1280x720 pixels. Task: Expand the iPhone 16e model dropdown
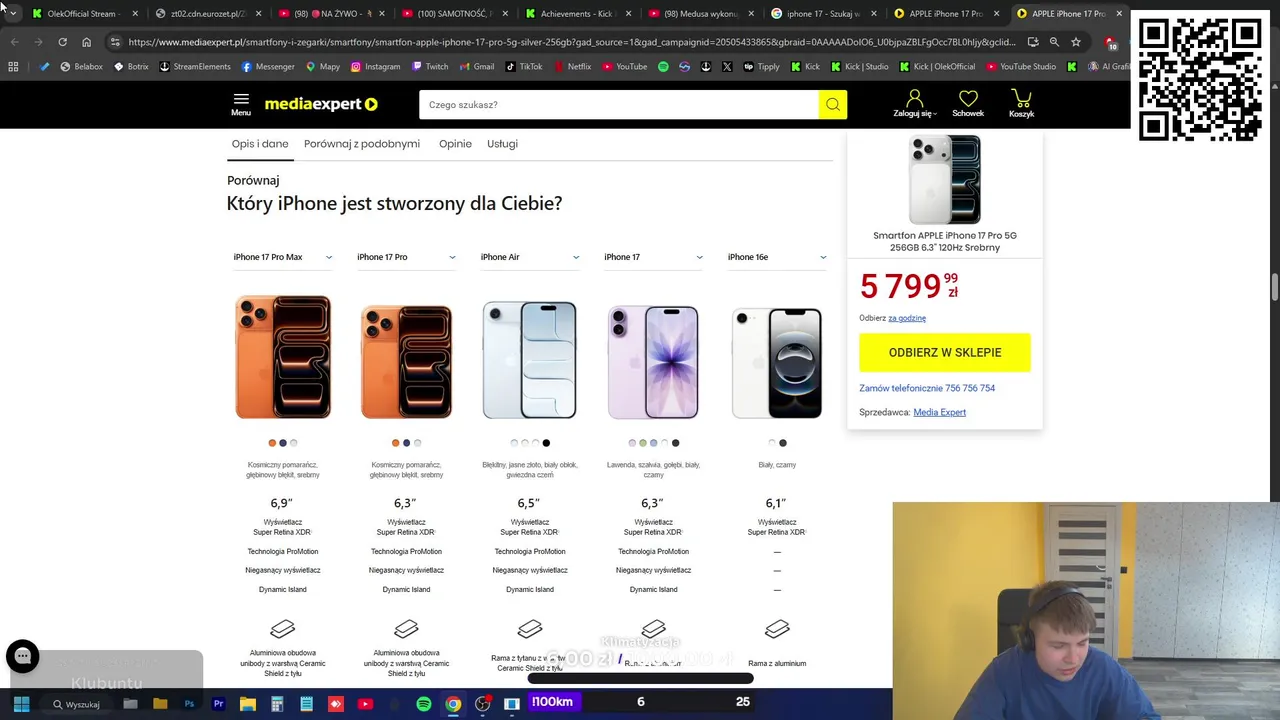click(777, 257)
